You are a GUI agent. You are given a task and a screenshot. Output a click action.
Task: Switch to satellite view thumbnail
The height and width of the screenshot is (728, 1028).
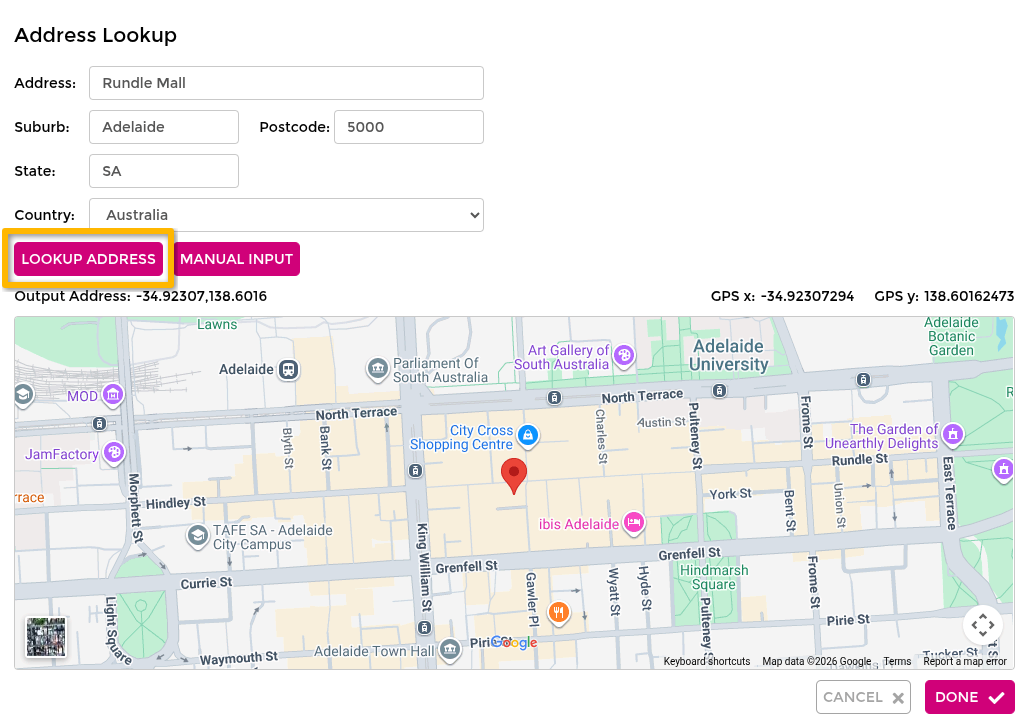click(46, 637)
